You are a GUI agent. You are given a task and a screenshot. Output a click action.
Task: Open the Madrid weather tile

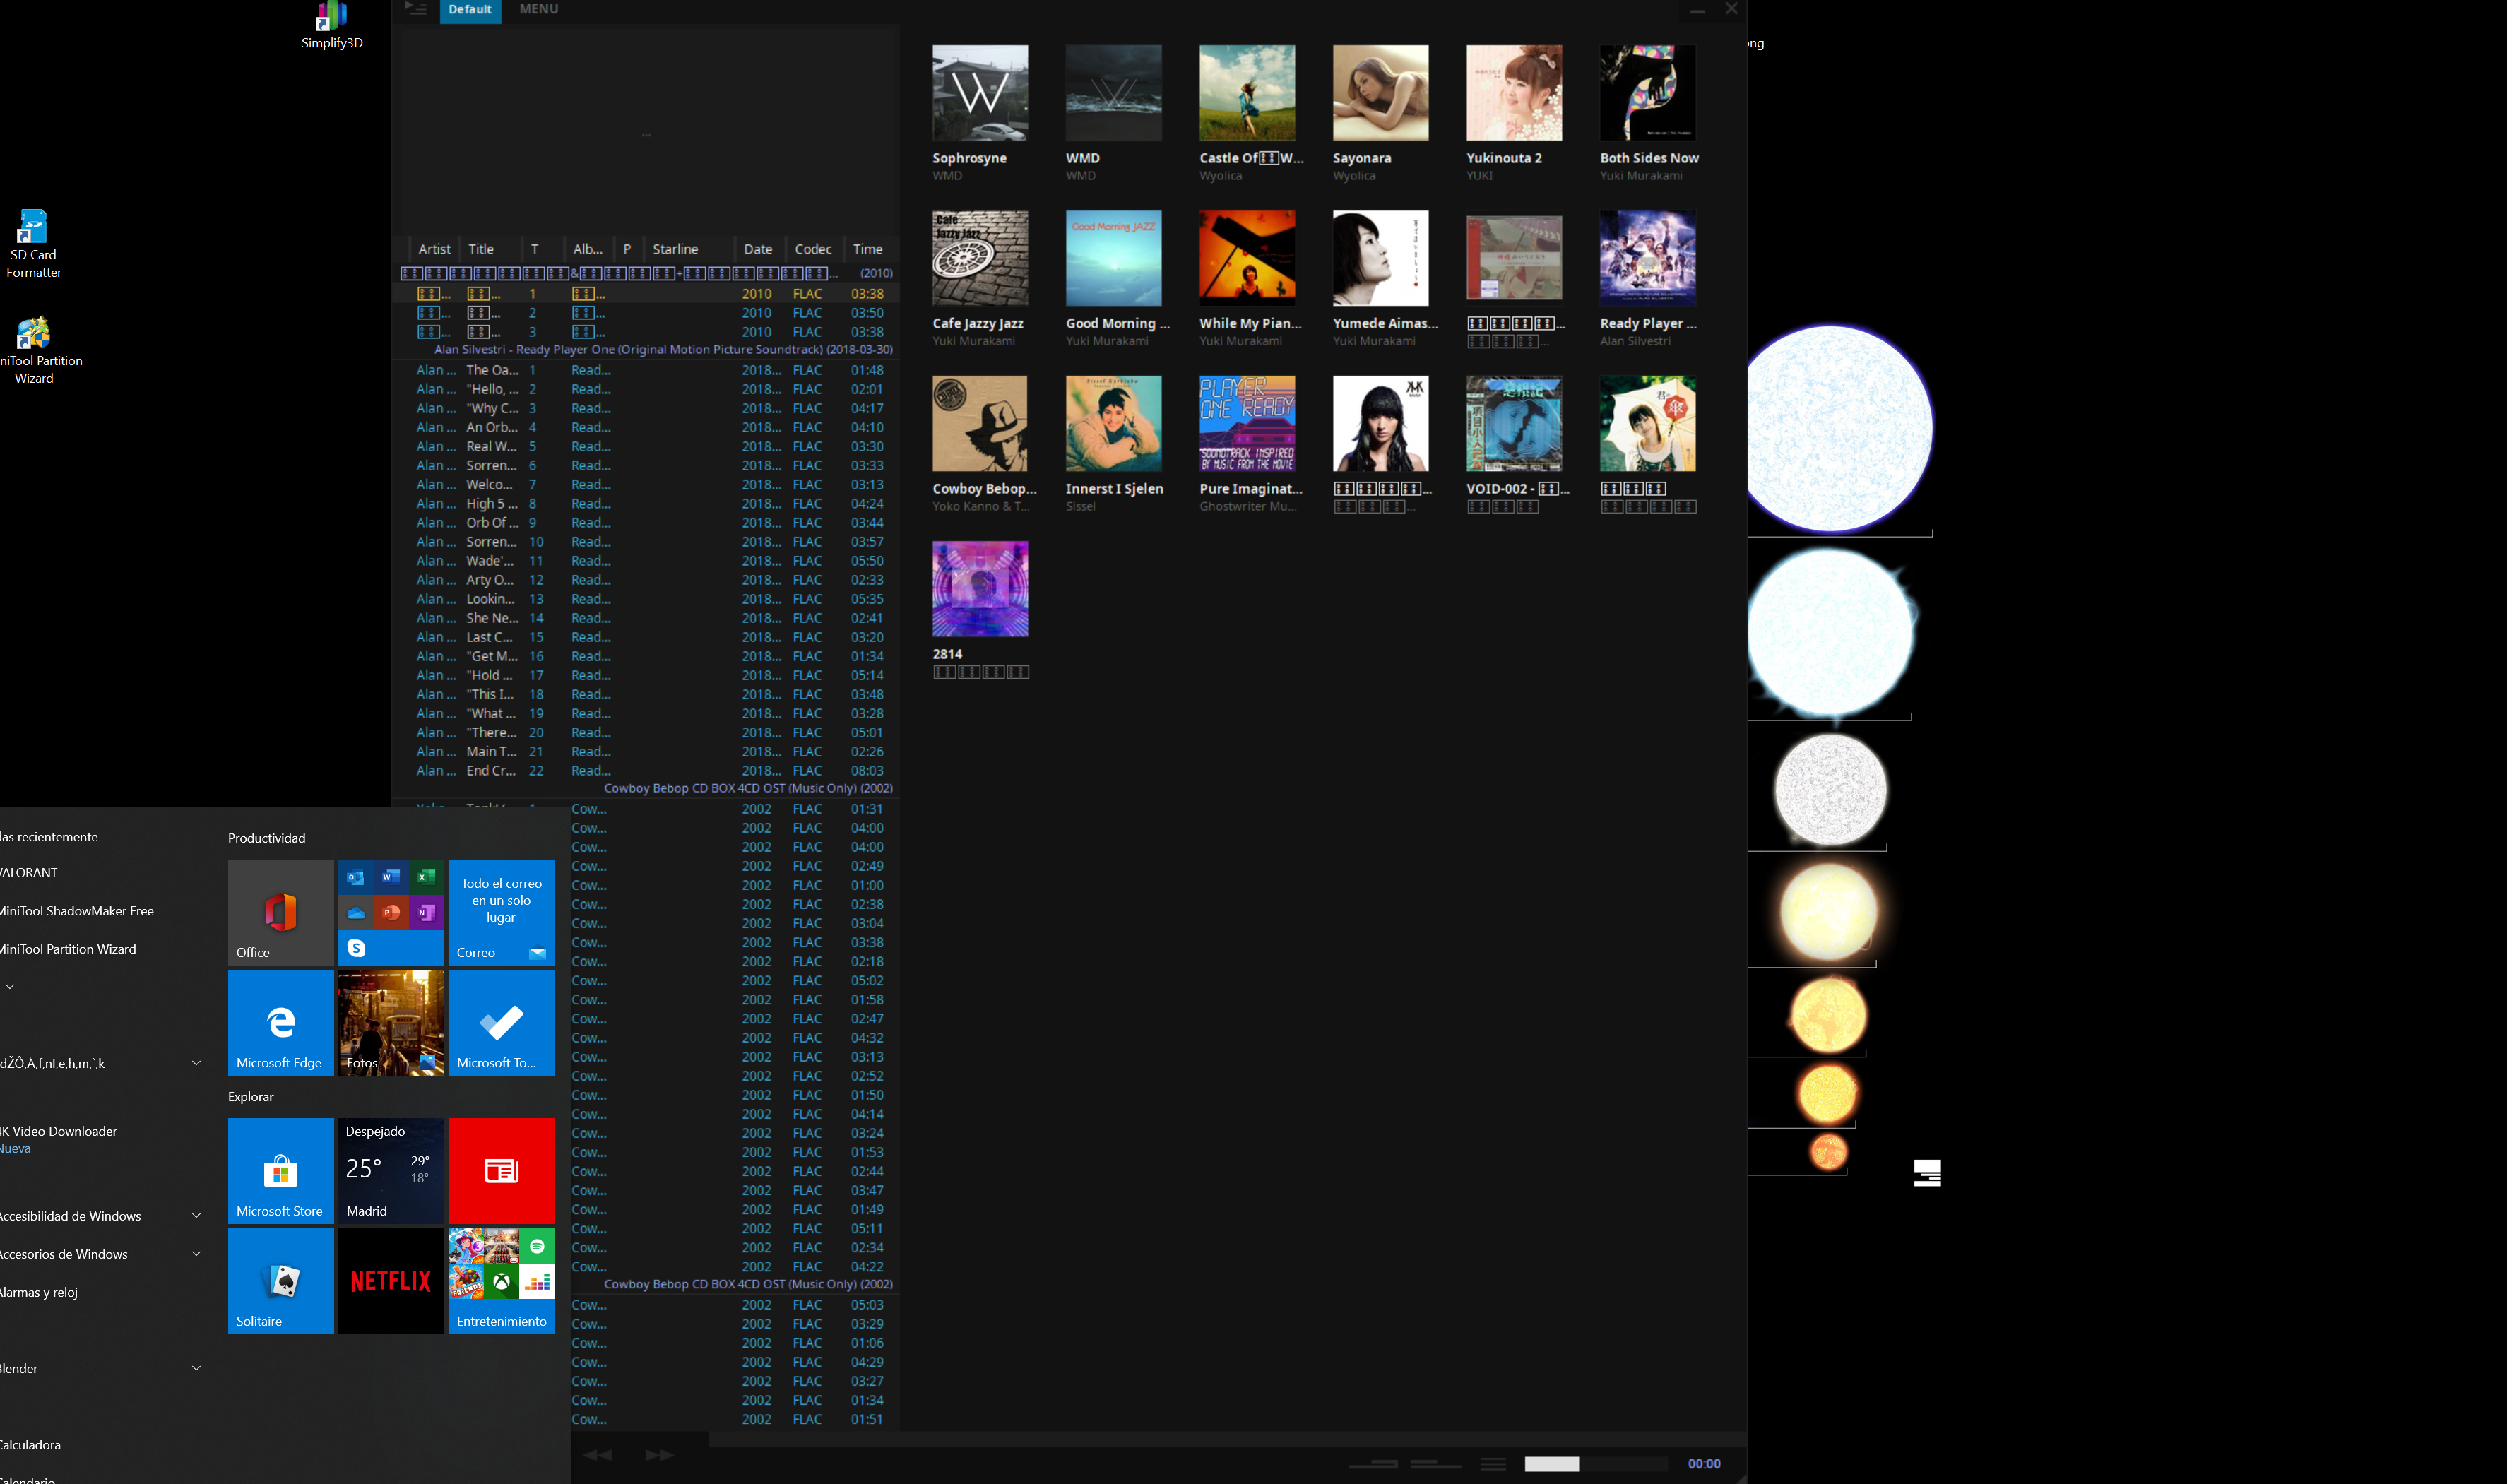pyautogui.click(x=391, y=1171)
